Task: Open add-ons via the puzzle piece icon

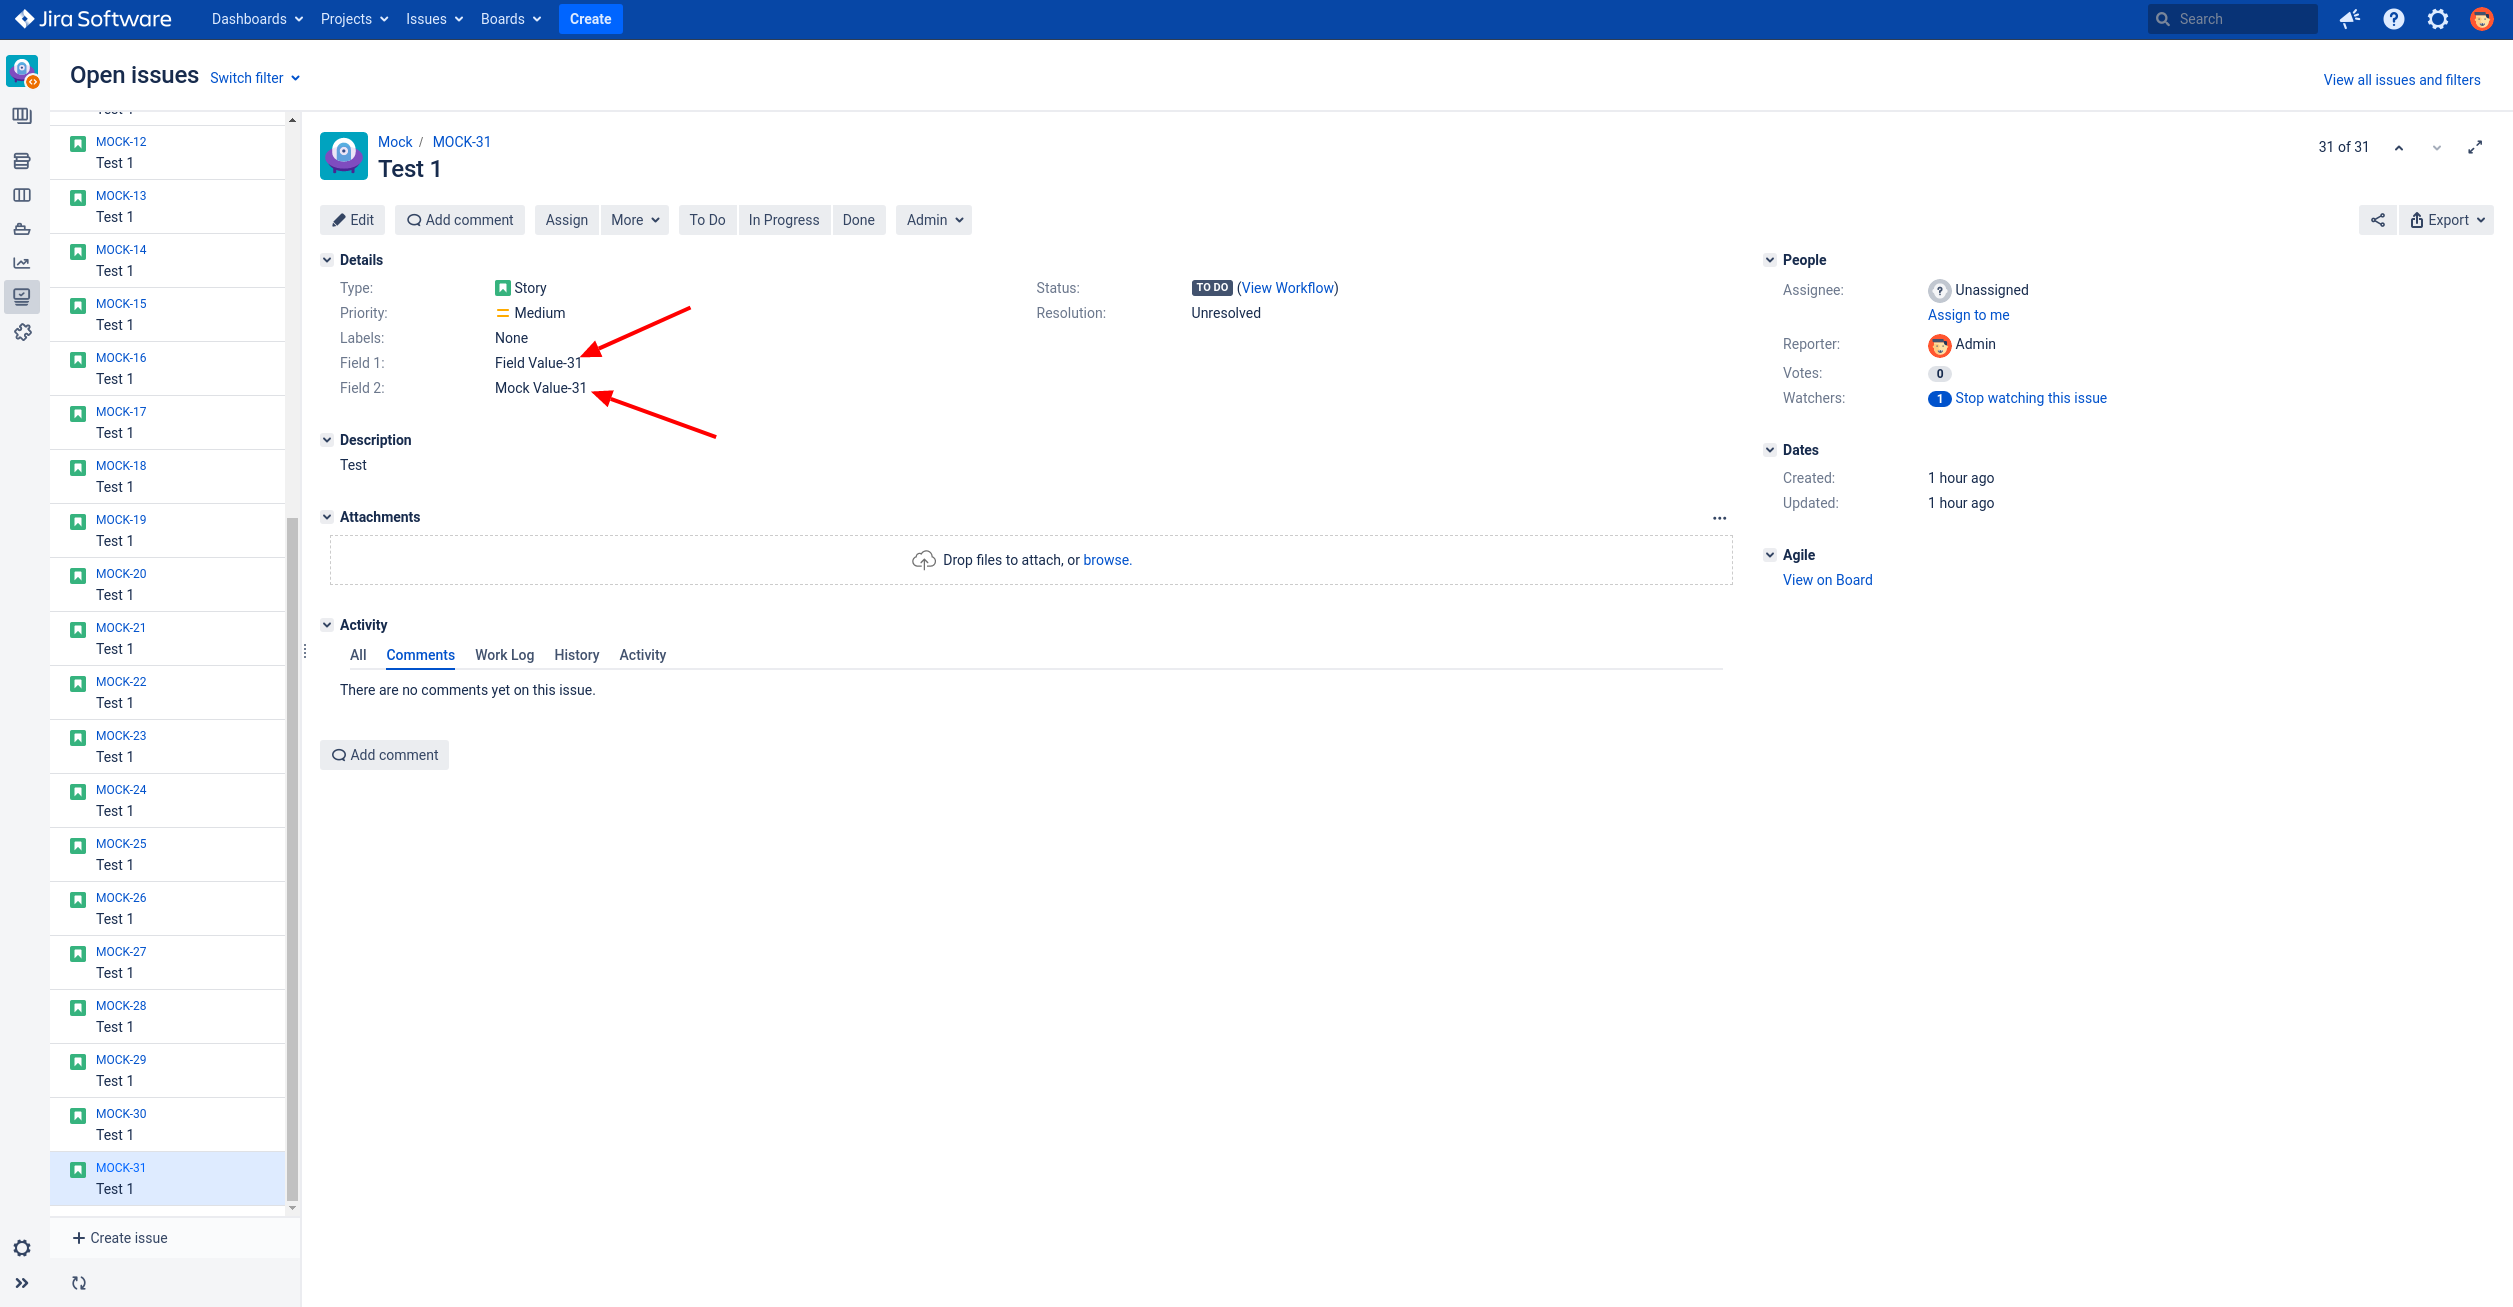Action: click(x=22, y=331)
